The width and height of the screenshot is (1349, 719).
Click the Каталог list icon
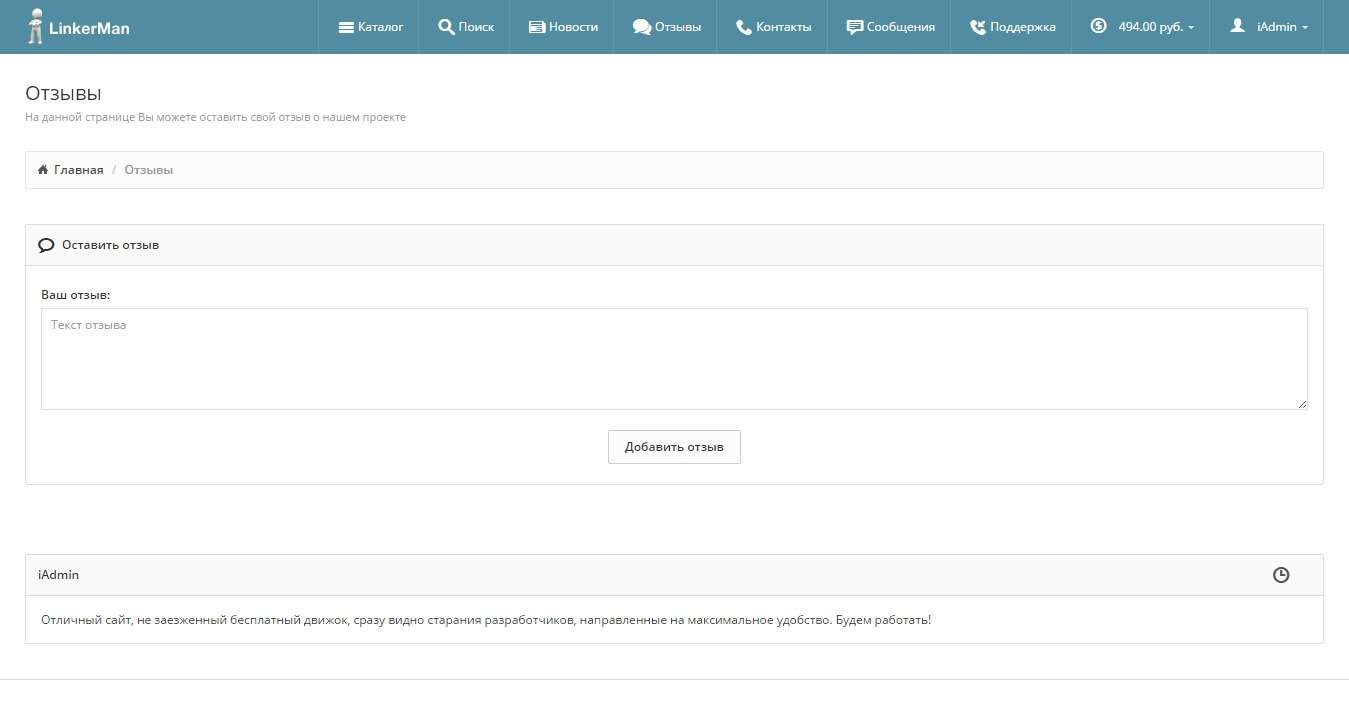(x=346, y=27)
